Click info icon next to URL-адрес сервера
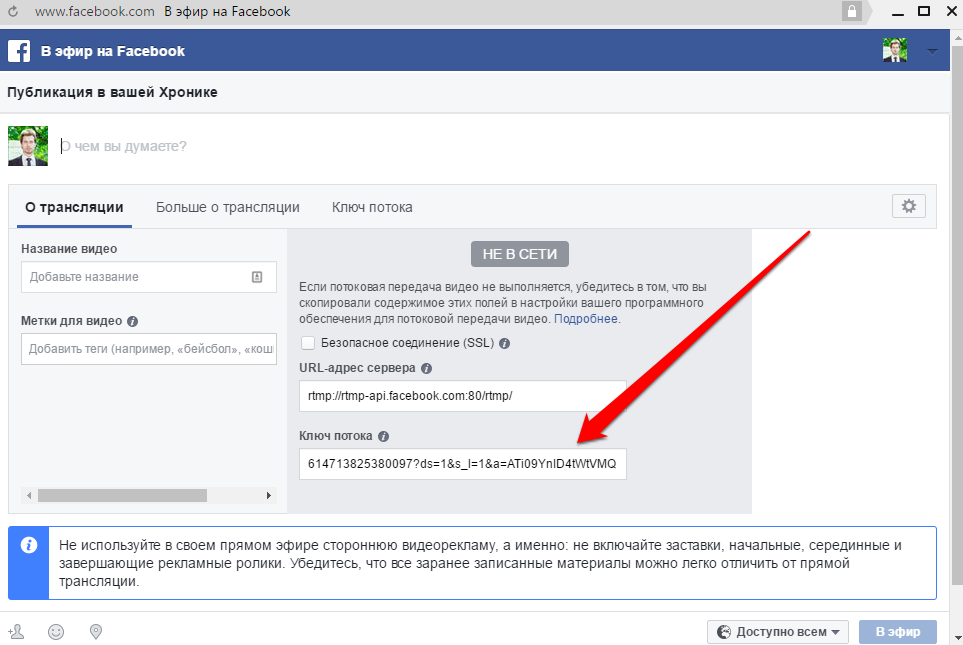Viewport: 963px width, 645px height. pos(426,369)
